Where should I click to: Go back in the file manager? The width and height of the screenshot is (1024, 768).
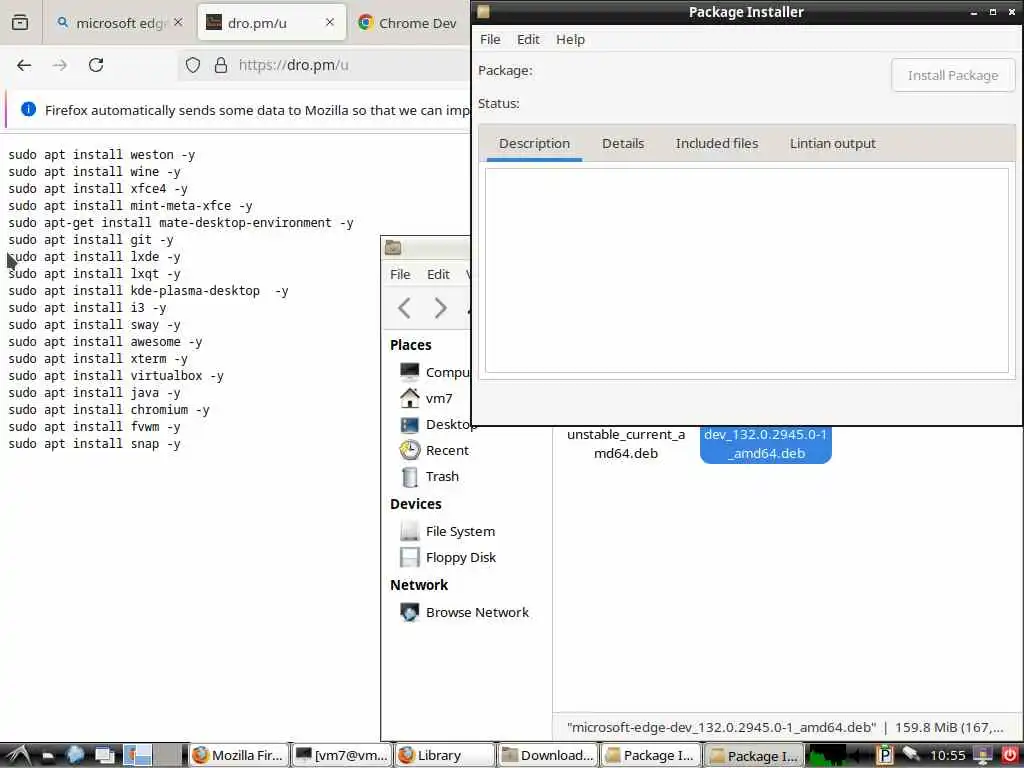404,308
